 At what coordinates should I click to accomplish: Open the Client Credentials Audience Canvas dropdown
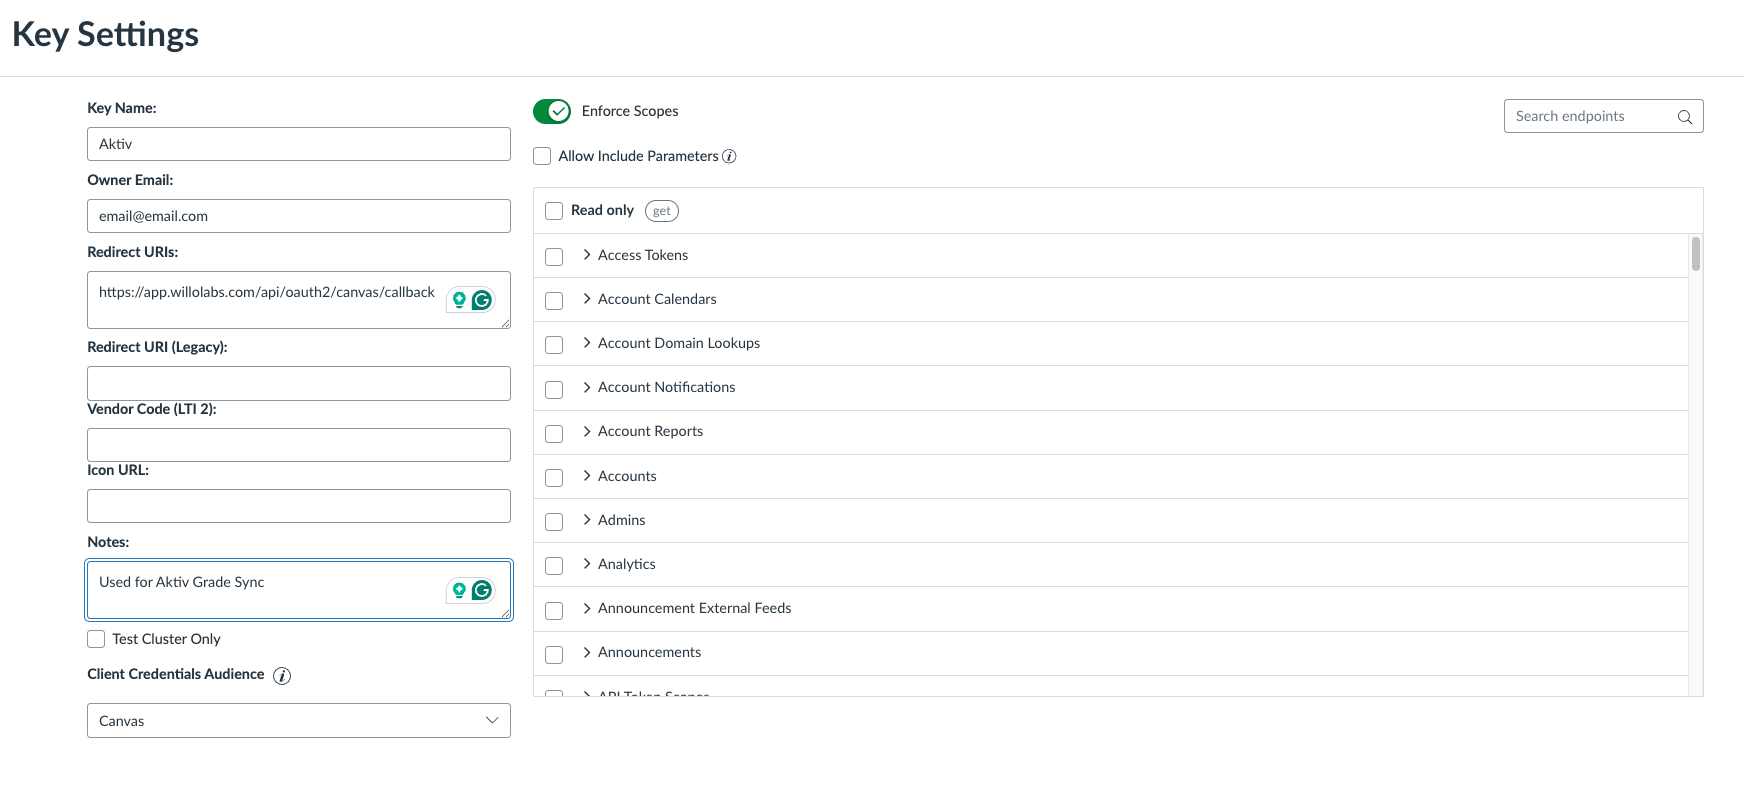pyautogui.click(x=299, y=721)
